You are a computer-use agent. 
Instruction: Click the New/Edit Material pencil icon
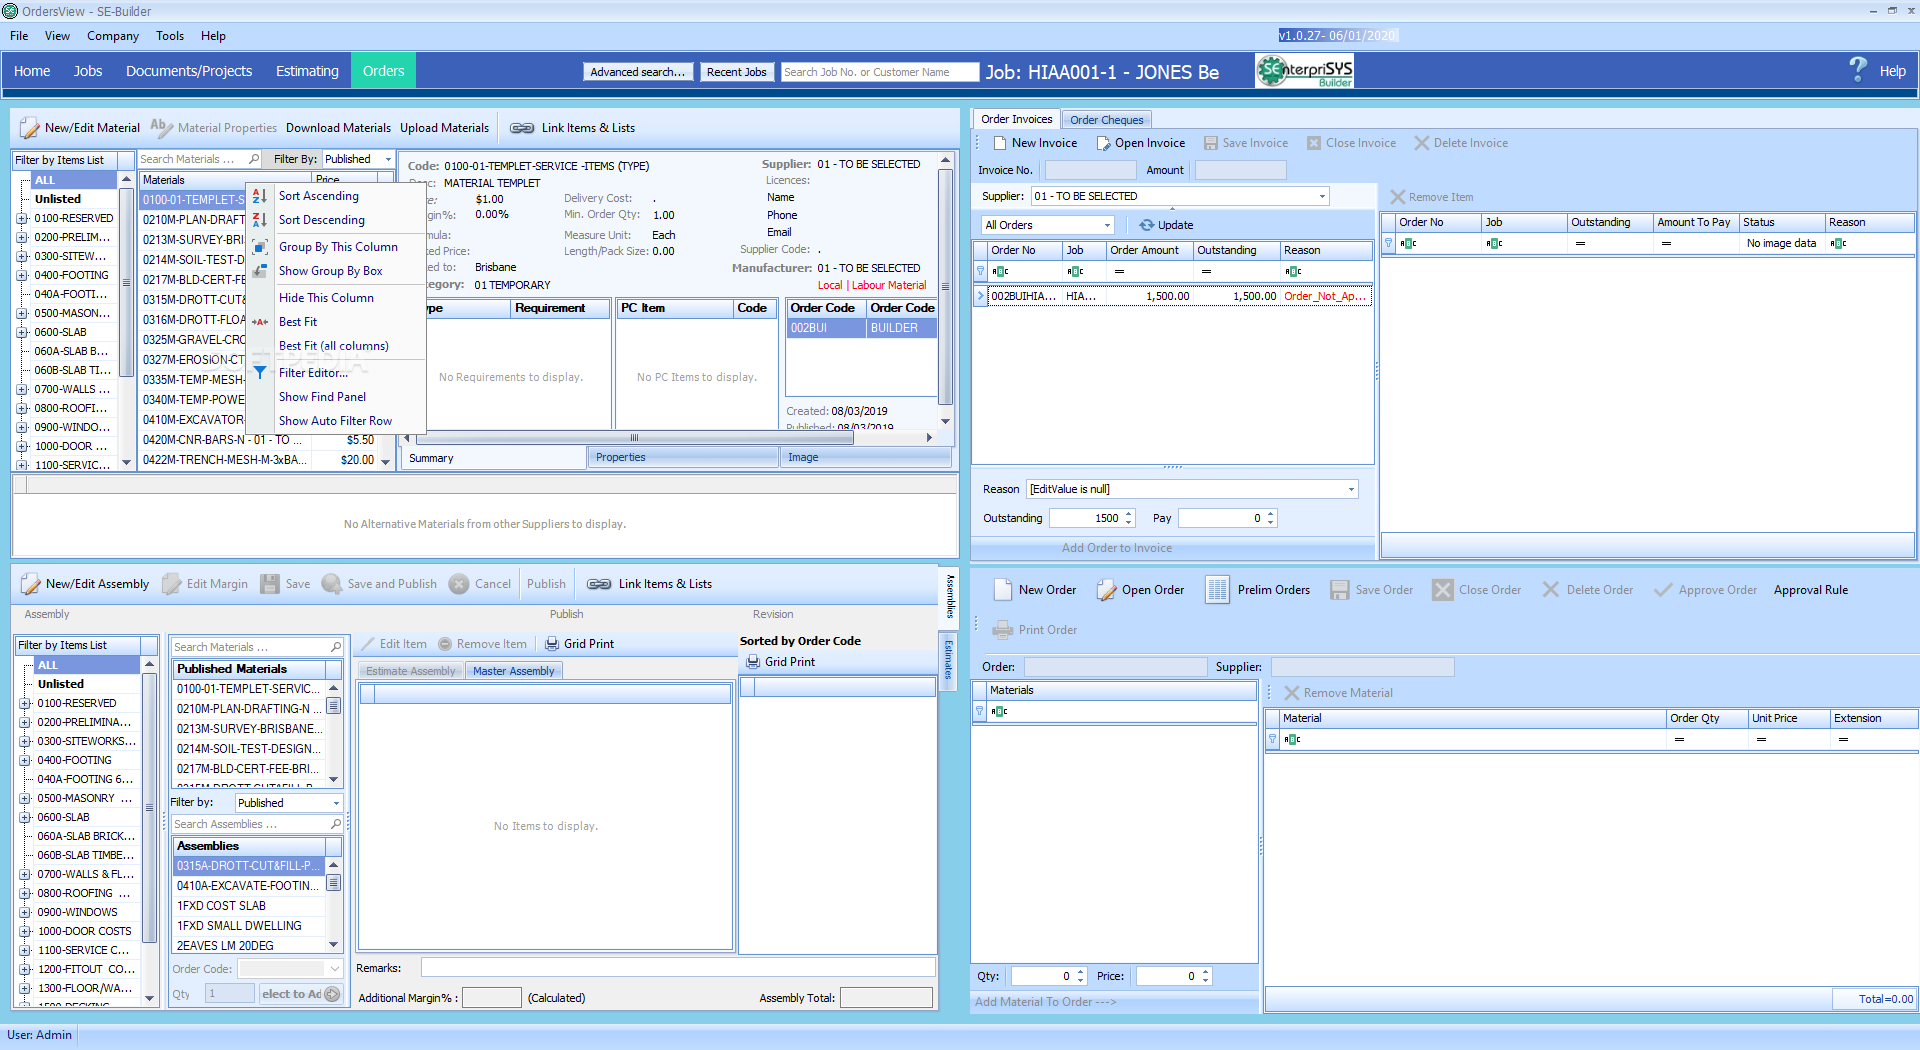pos(29,128)
